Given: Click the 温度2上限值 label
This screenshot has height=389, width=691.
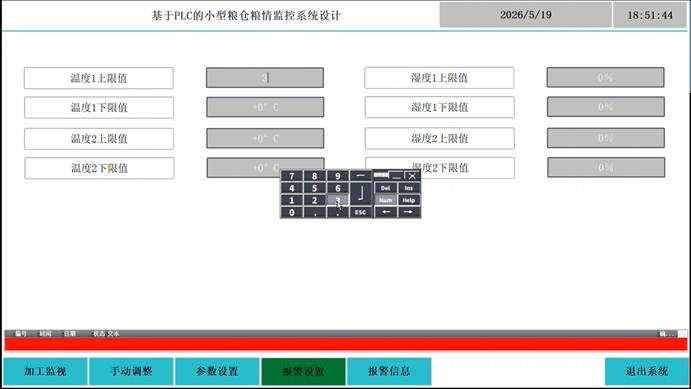Looking at the screenshot, I should click(x=99, y=139).
